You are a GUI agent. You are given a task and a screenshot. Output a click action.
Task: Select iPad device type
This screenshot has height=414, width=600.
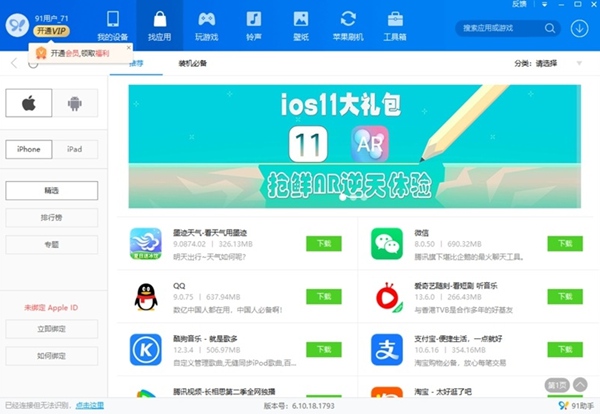click(x=75, y=149)
